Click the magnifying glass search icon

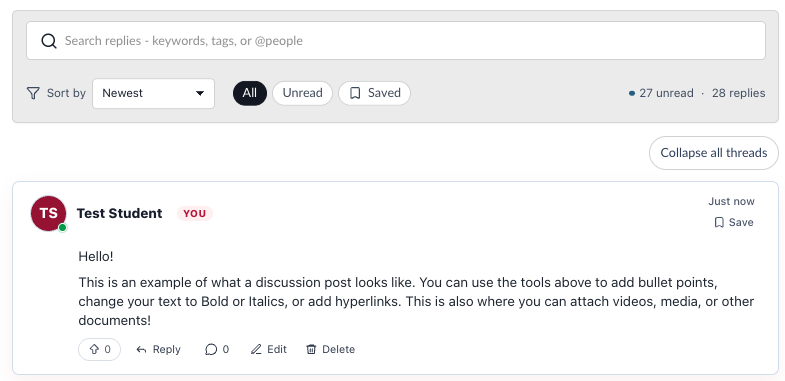pos(49,41)
